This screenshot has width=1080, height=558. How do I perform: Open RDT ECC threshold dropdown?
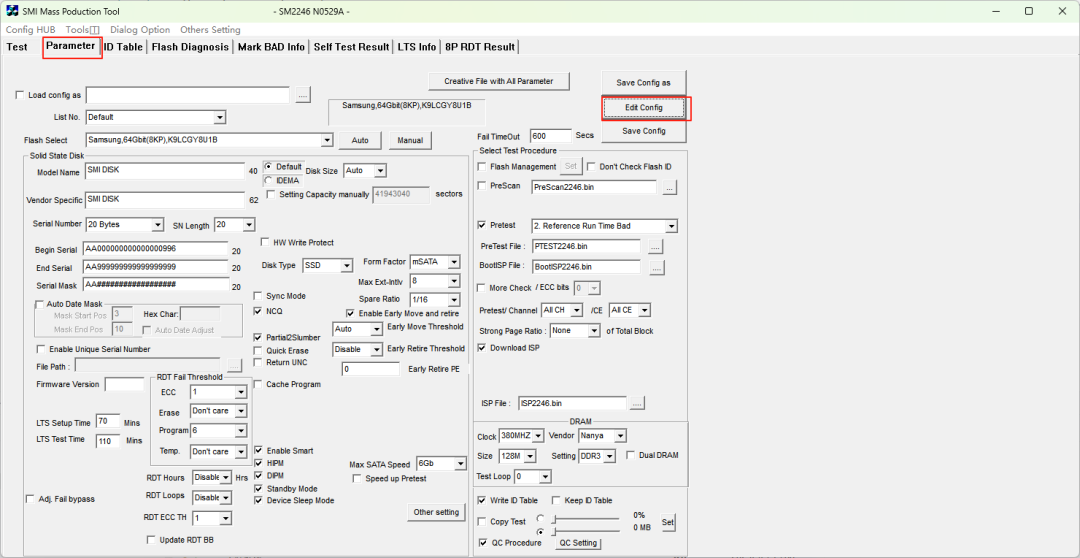(x=226, y=517)
